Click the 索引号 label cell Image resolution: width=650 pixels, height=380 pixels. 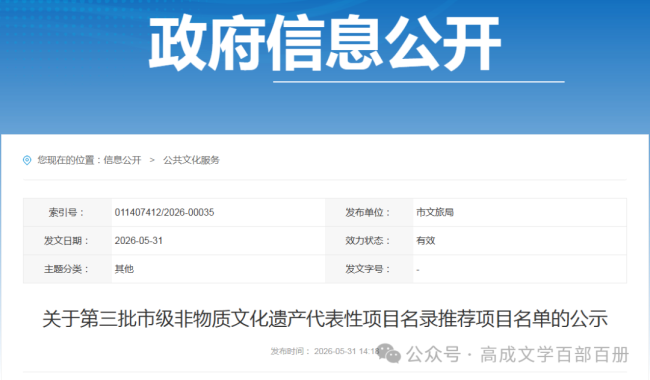coord(68,213)
